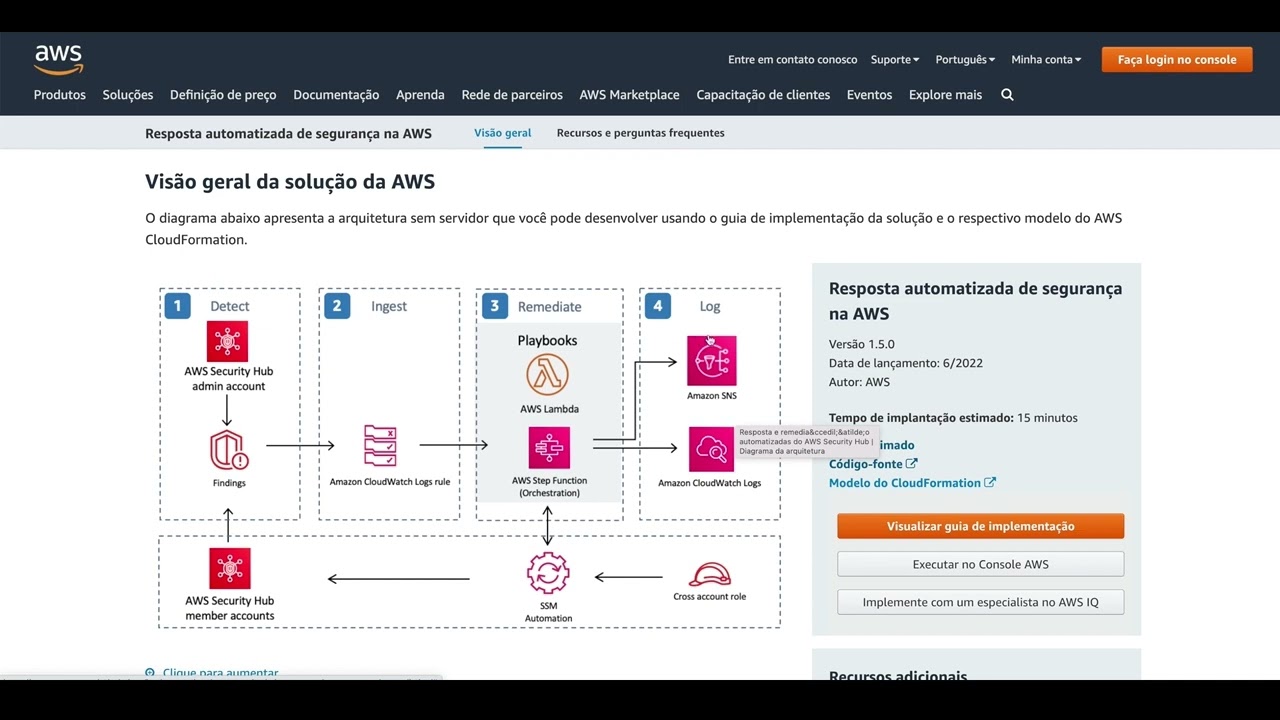
Task: Expand the Minha conta menu
Action: point(1046,60)
